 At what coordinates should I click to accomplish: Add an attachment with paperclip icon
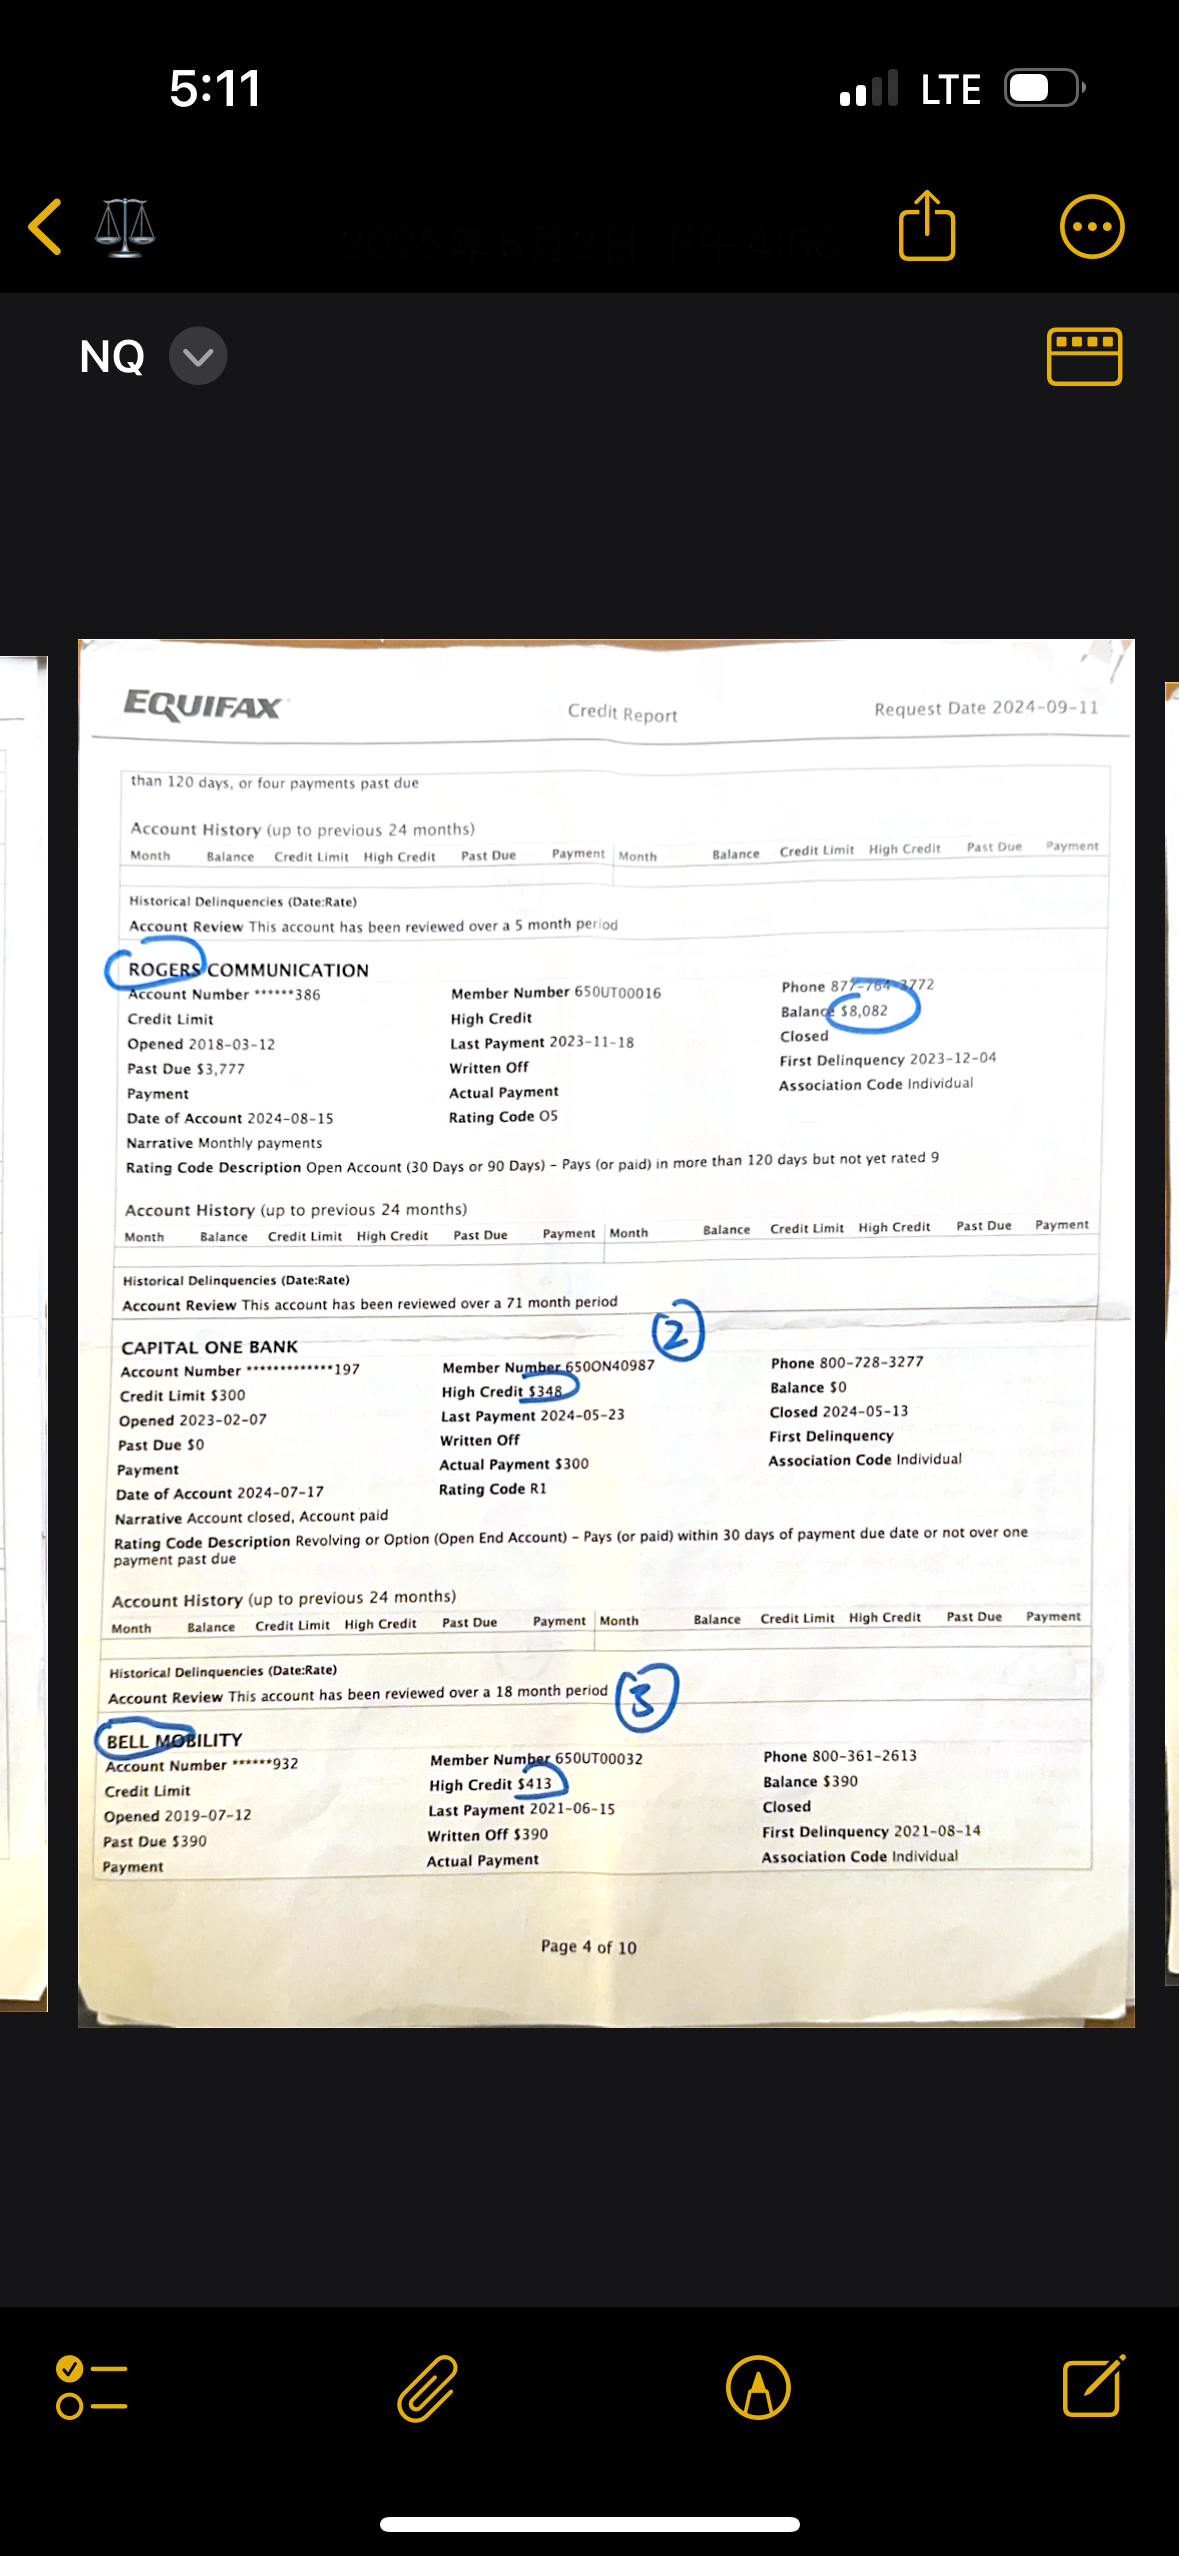point(428,2387)
